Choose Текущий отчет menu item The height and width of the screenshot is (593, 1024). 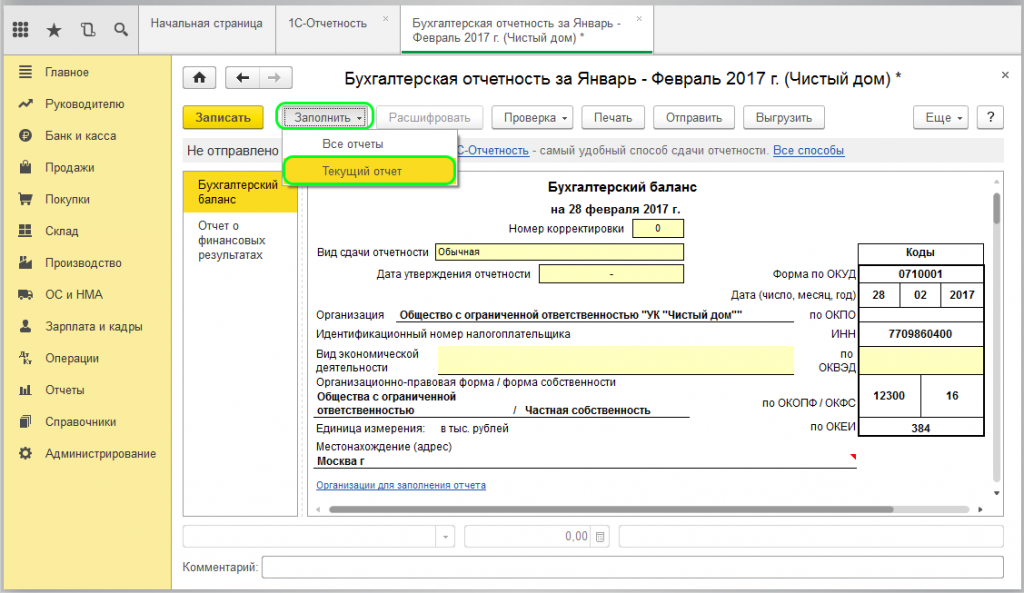370,171
